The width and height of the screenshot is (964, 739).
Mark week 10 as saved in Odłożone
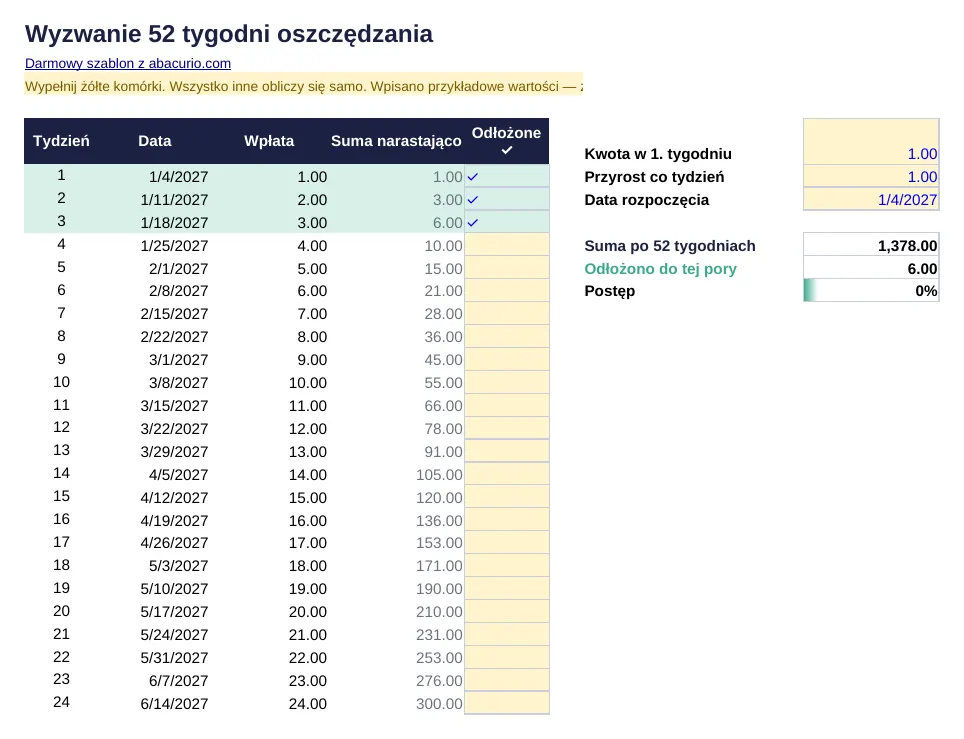point(507,382)
